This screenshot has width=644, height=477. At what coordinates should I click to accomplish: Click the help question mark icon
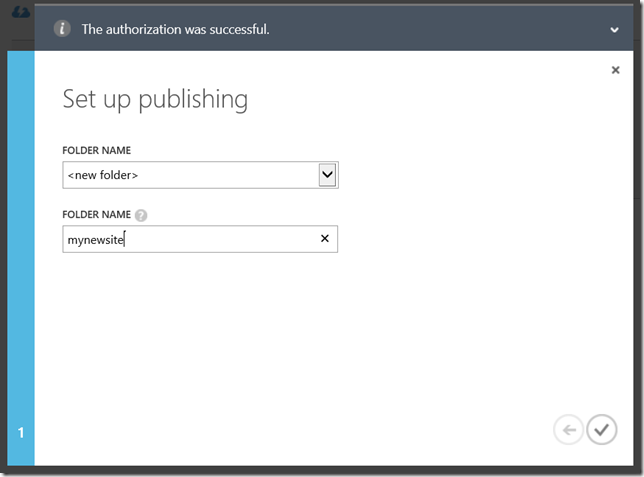coord(141,215)
